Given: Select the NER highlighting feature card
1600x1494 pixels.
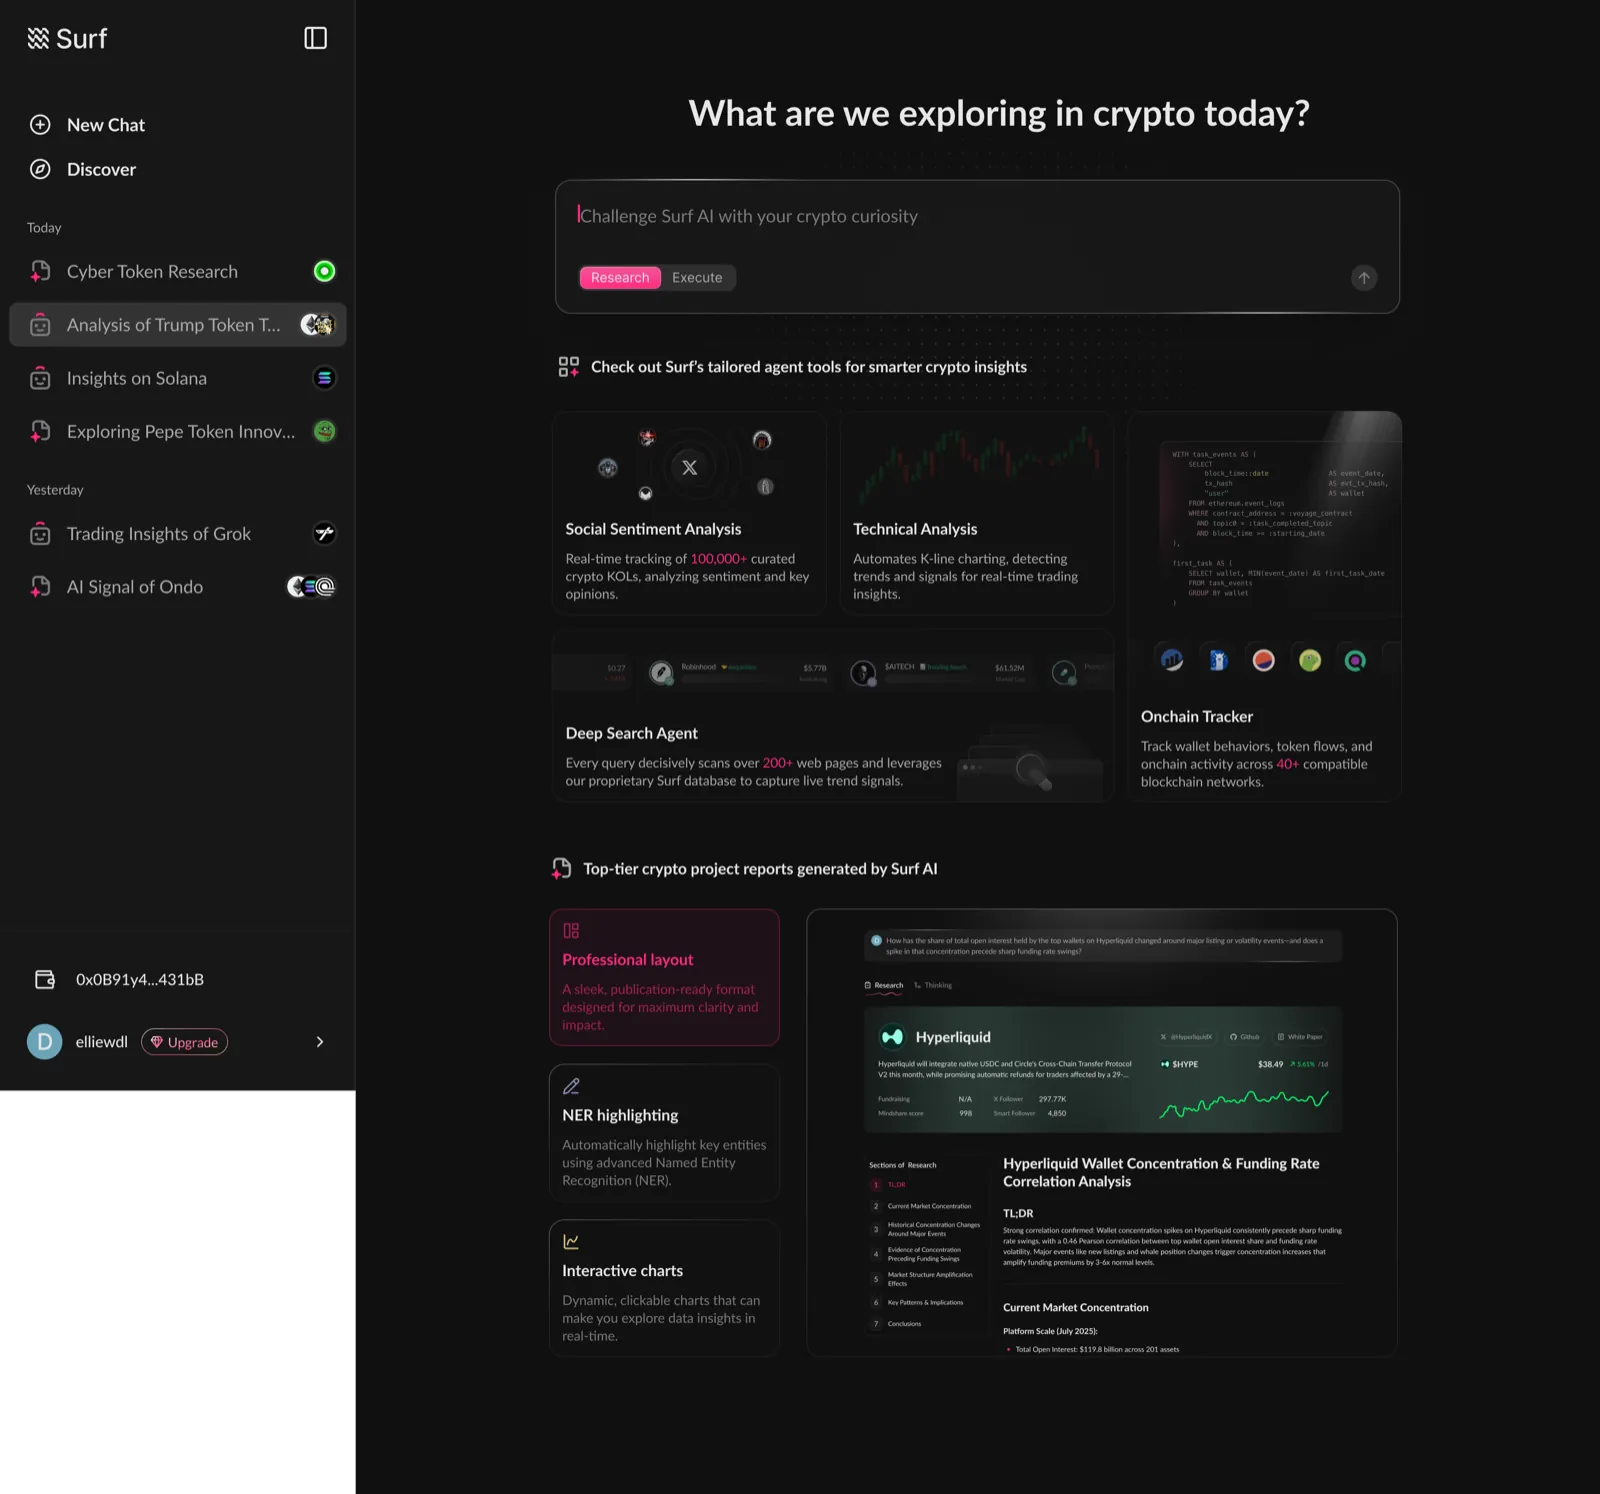Looking at the screenshot, I should coord(664,1133).
